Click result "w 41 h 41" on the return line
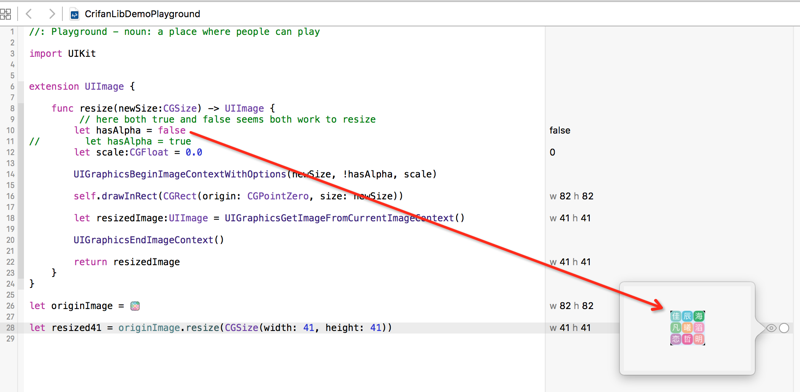Screen dimensions: 800x392 (570, 262)
